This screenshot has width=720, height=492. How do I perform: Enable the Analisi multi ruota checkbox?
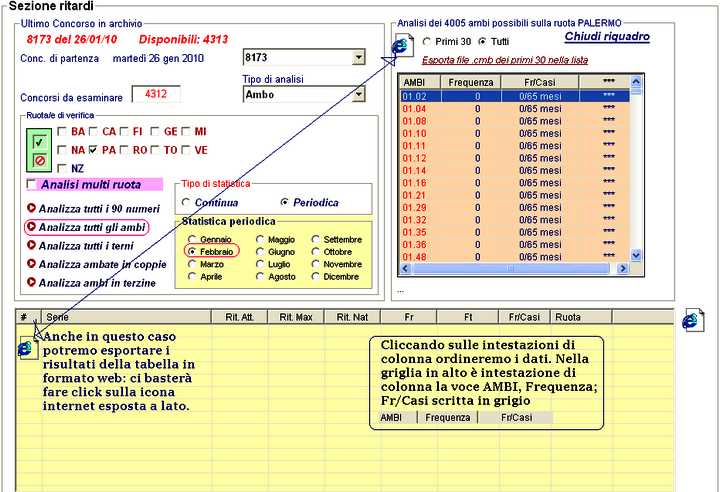point(32,185)
